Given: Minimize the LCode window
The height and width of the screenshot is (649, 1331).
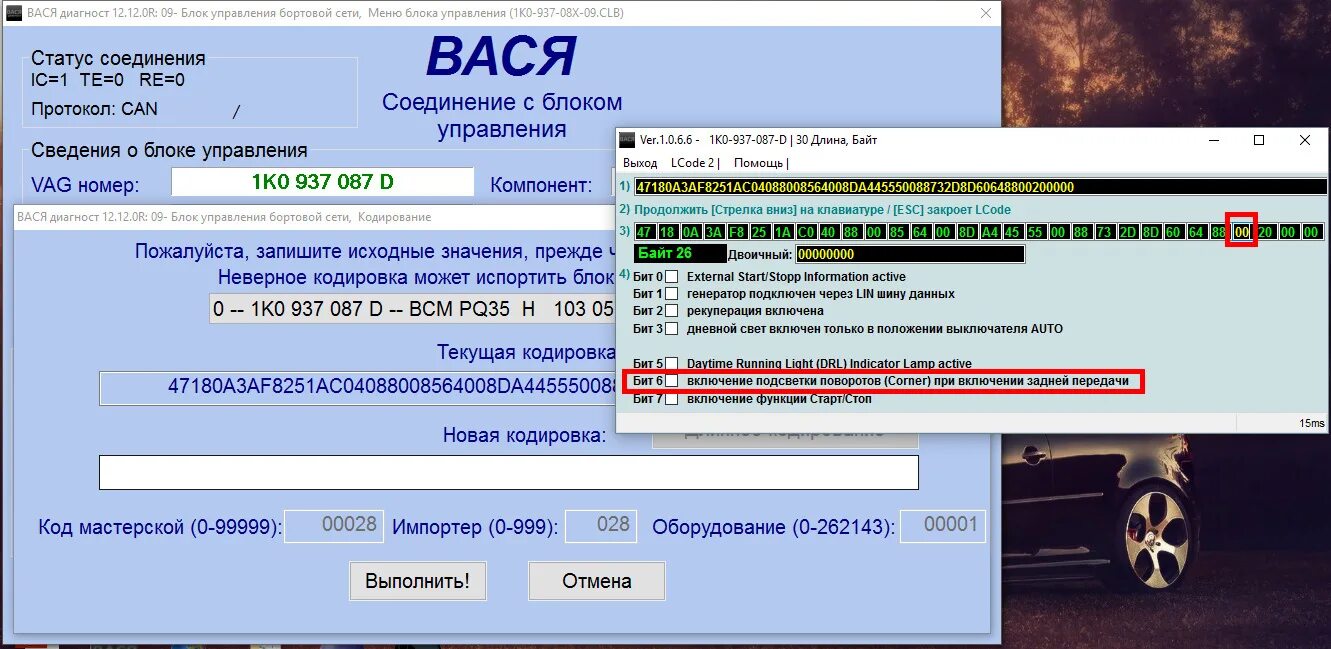Looking at the screenshot, I should 1213,140.
